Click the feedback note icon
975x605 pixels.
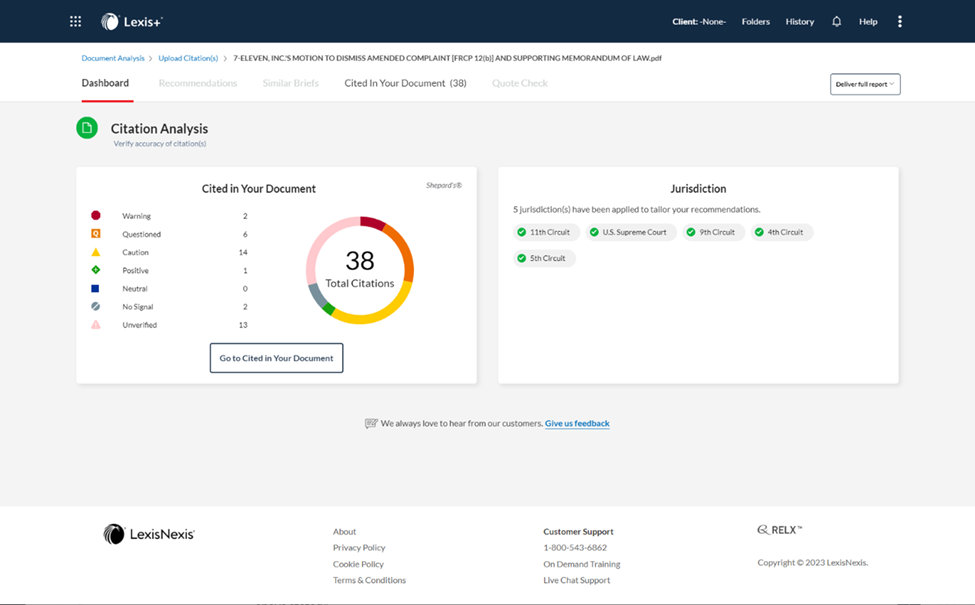pyautogui.click(x=371, y=423)
